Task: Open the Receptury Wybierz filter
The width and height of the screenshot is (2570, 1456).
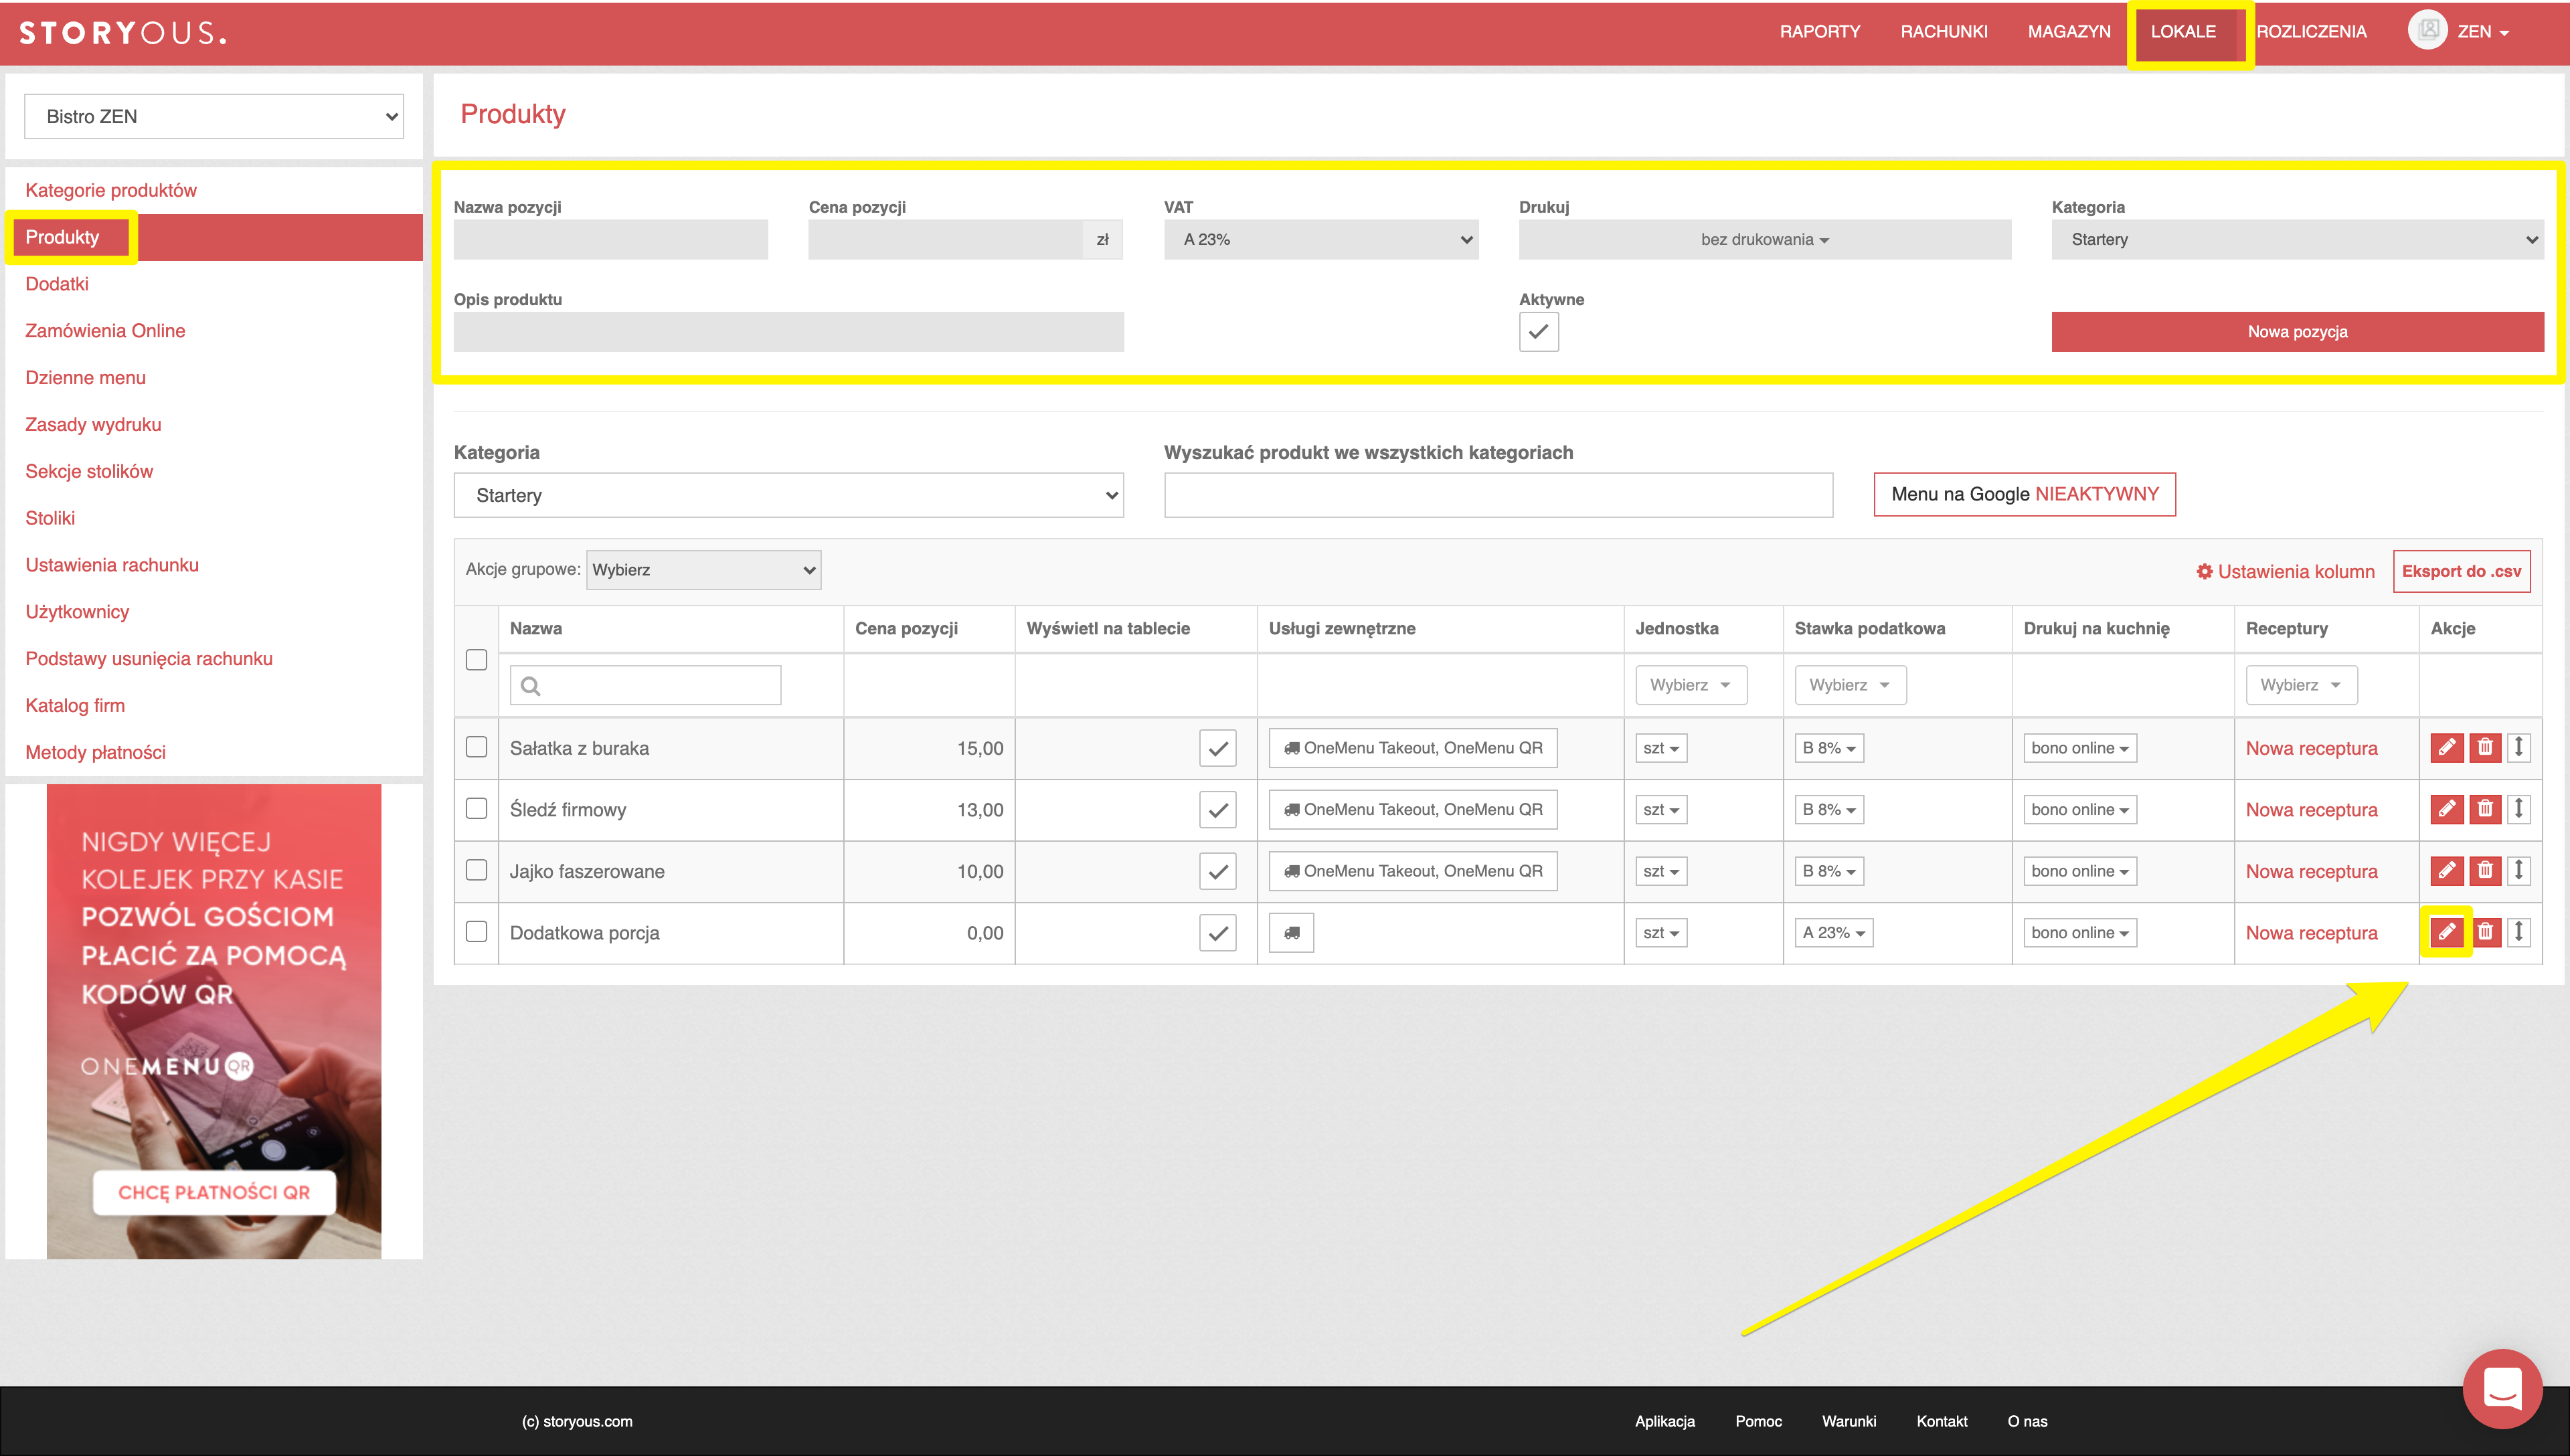Action: [2301, 685]
